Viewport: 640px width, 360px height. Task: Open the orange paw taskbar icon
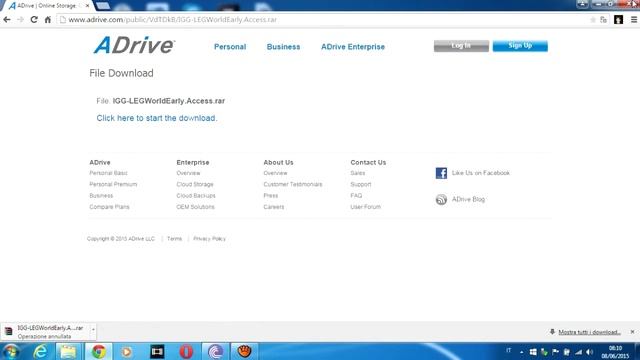[244, 351]
